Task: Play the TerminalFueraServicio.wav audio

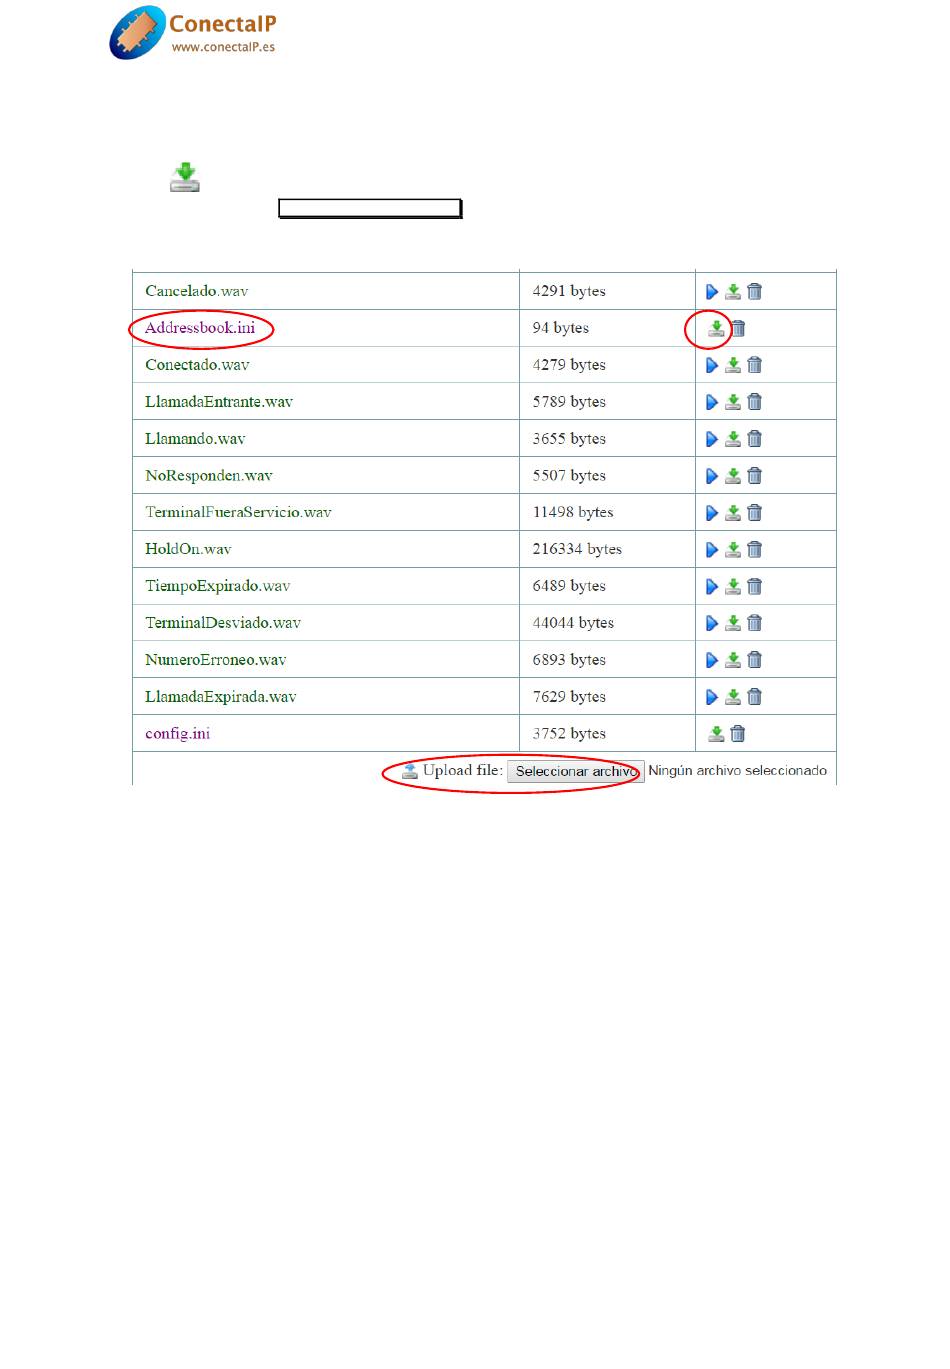Action: pyautogui.click(x=712, y=513)
